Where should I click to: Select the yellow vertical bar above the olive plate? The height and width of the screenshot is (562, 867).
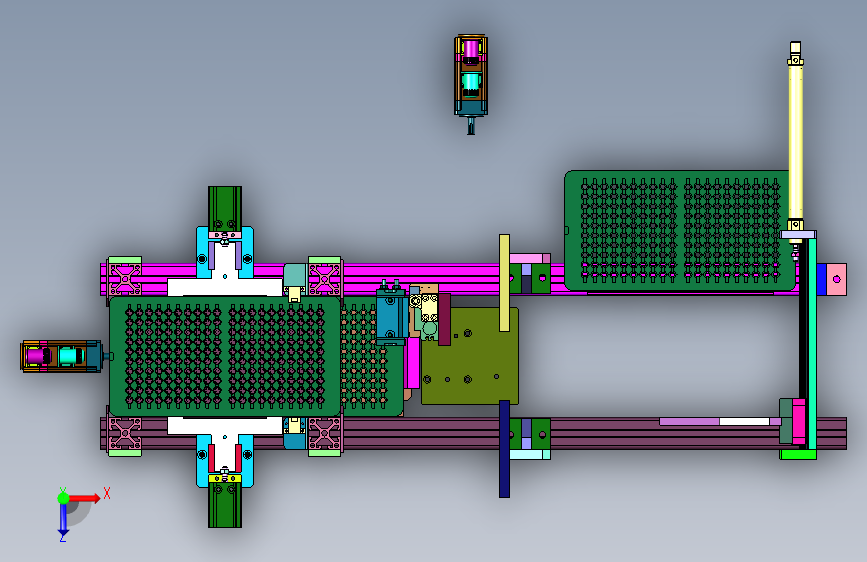(504, 283)
